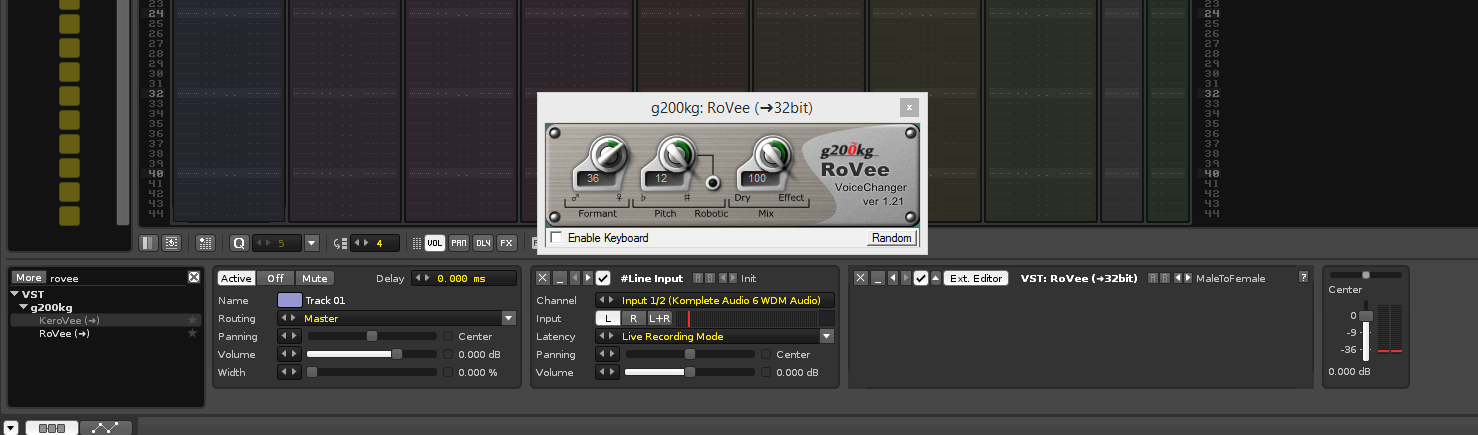Screen dimensions: 1478x435
Task: Select L input channel
Action: click(607, 318)
